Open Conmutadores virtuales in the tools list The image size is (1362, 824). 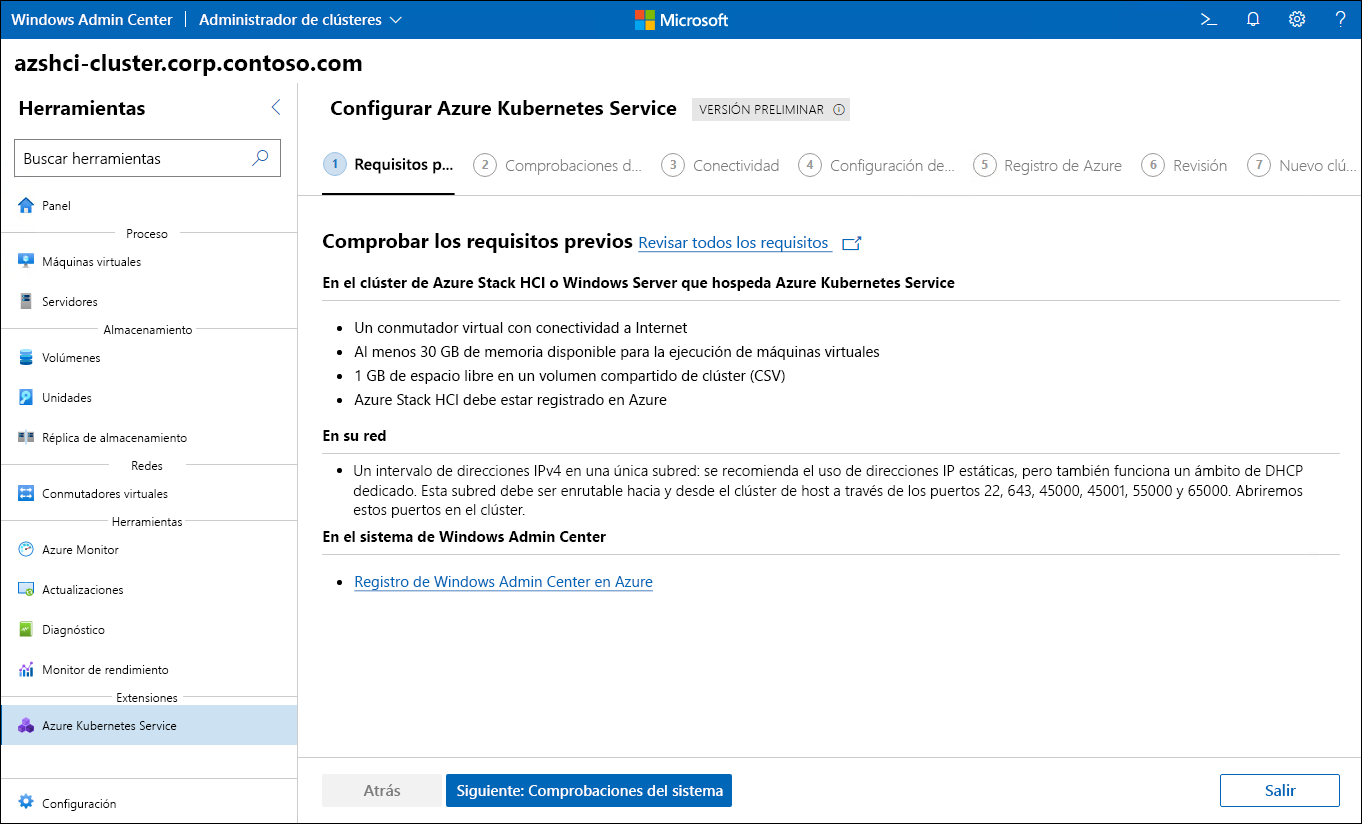click(149, 493)
